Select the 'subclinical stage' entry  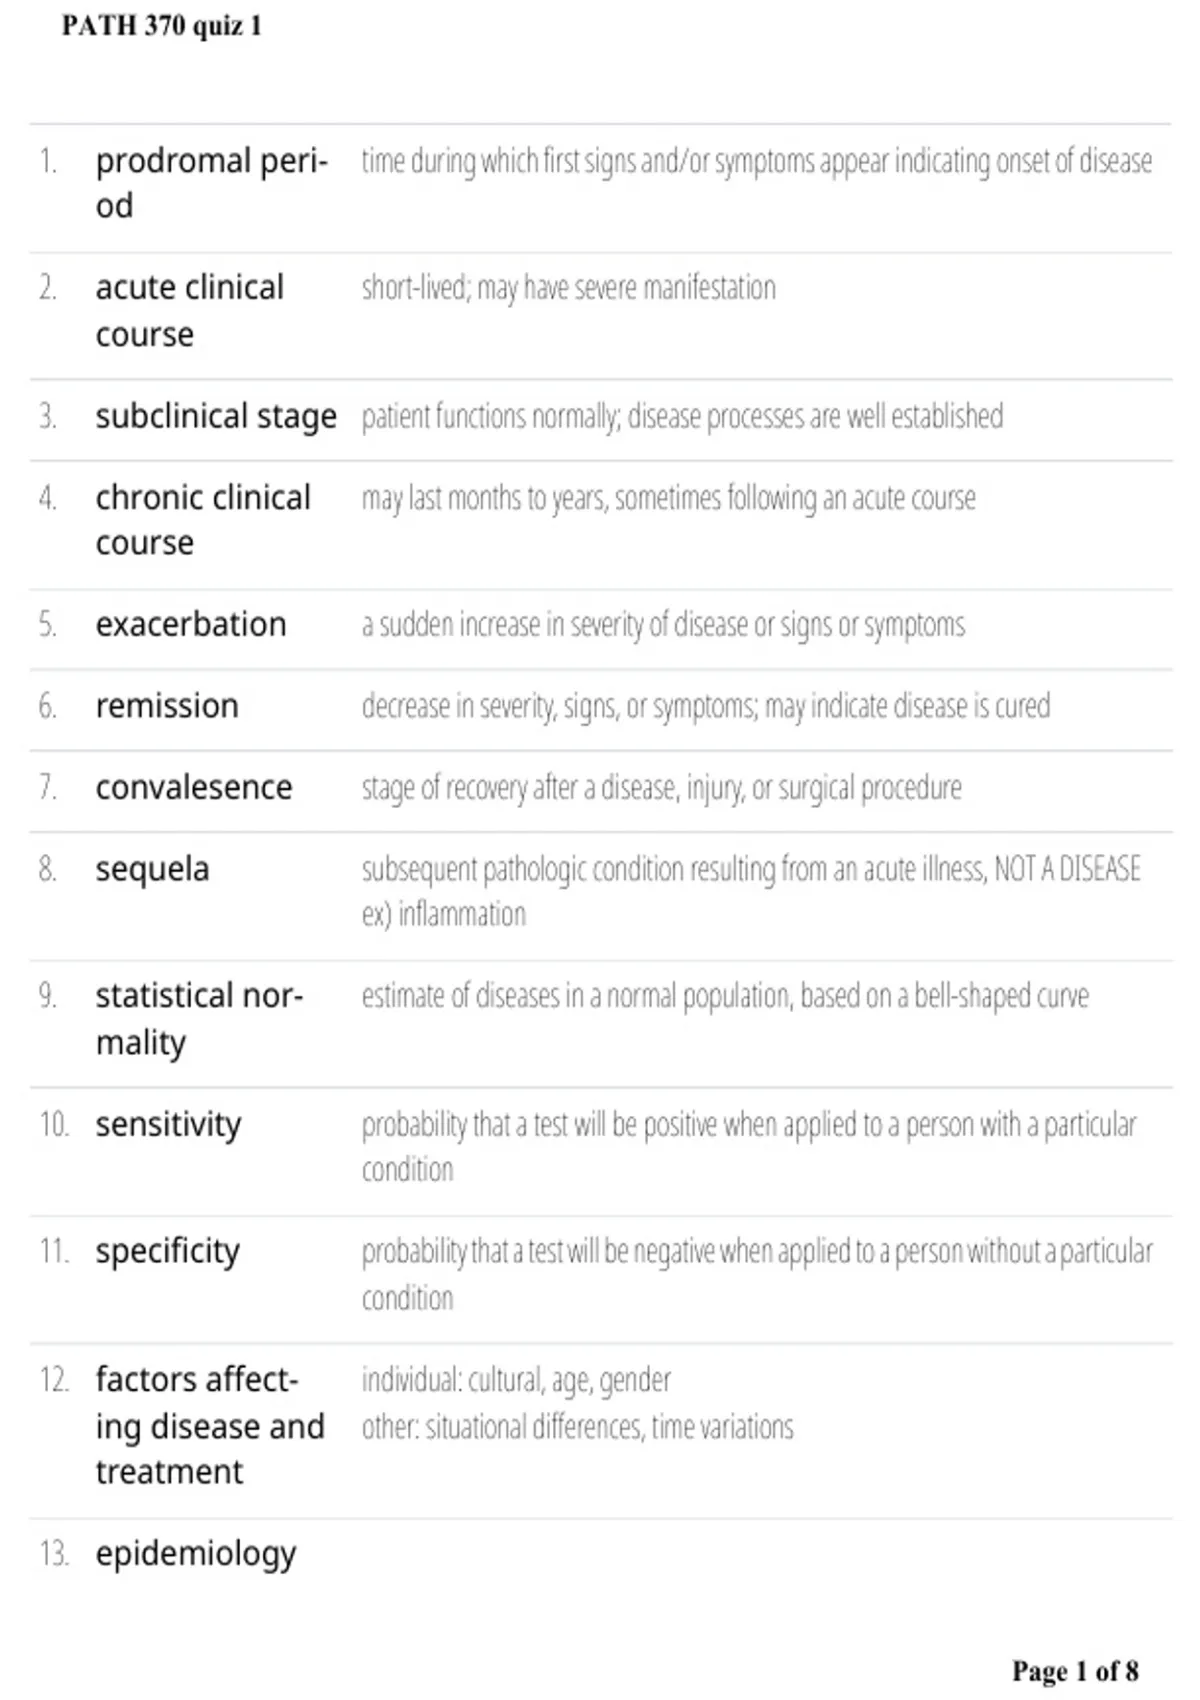tap(216, 417)
